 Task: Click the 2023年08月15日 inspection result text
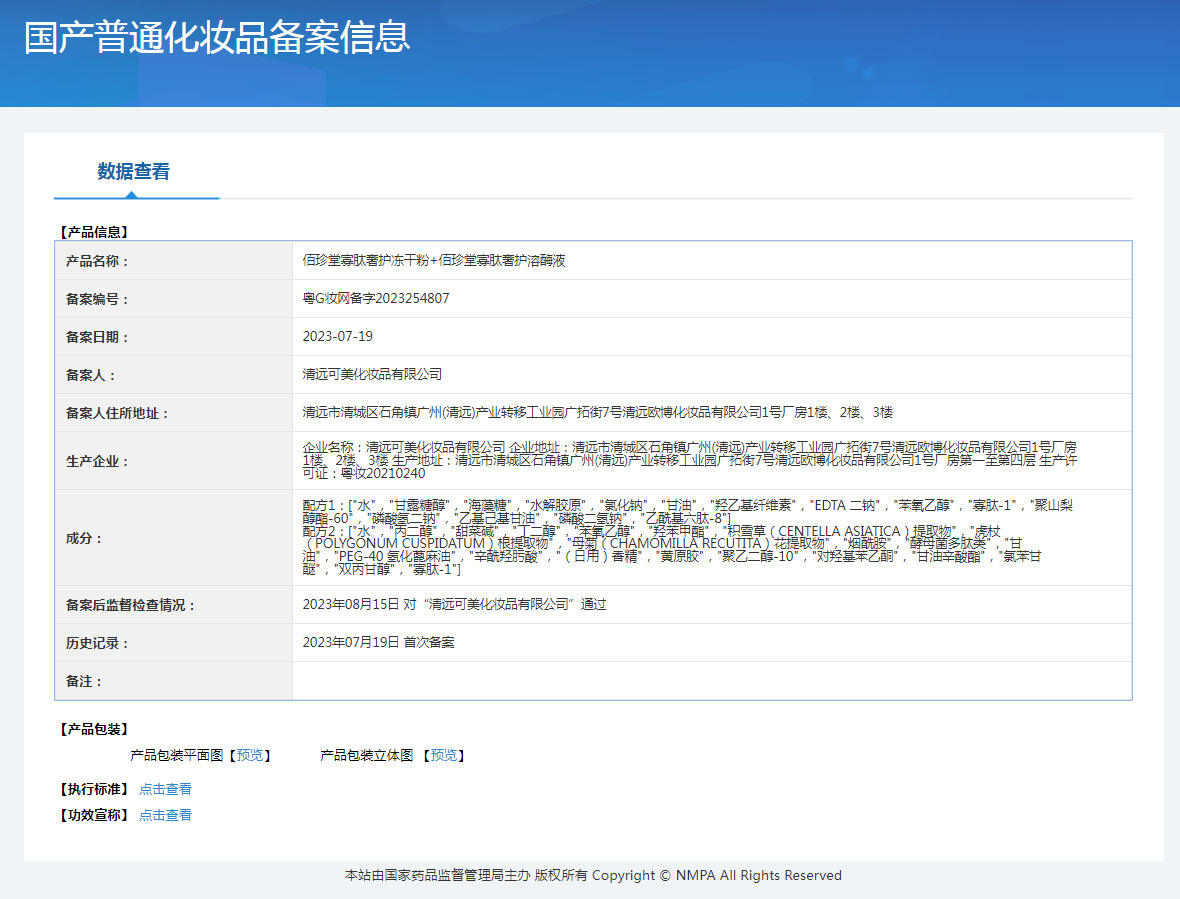pyautogui.click(x=454, y=604)
